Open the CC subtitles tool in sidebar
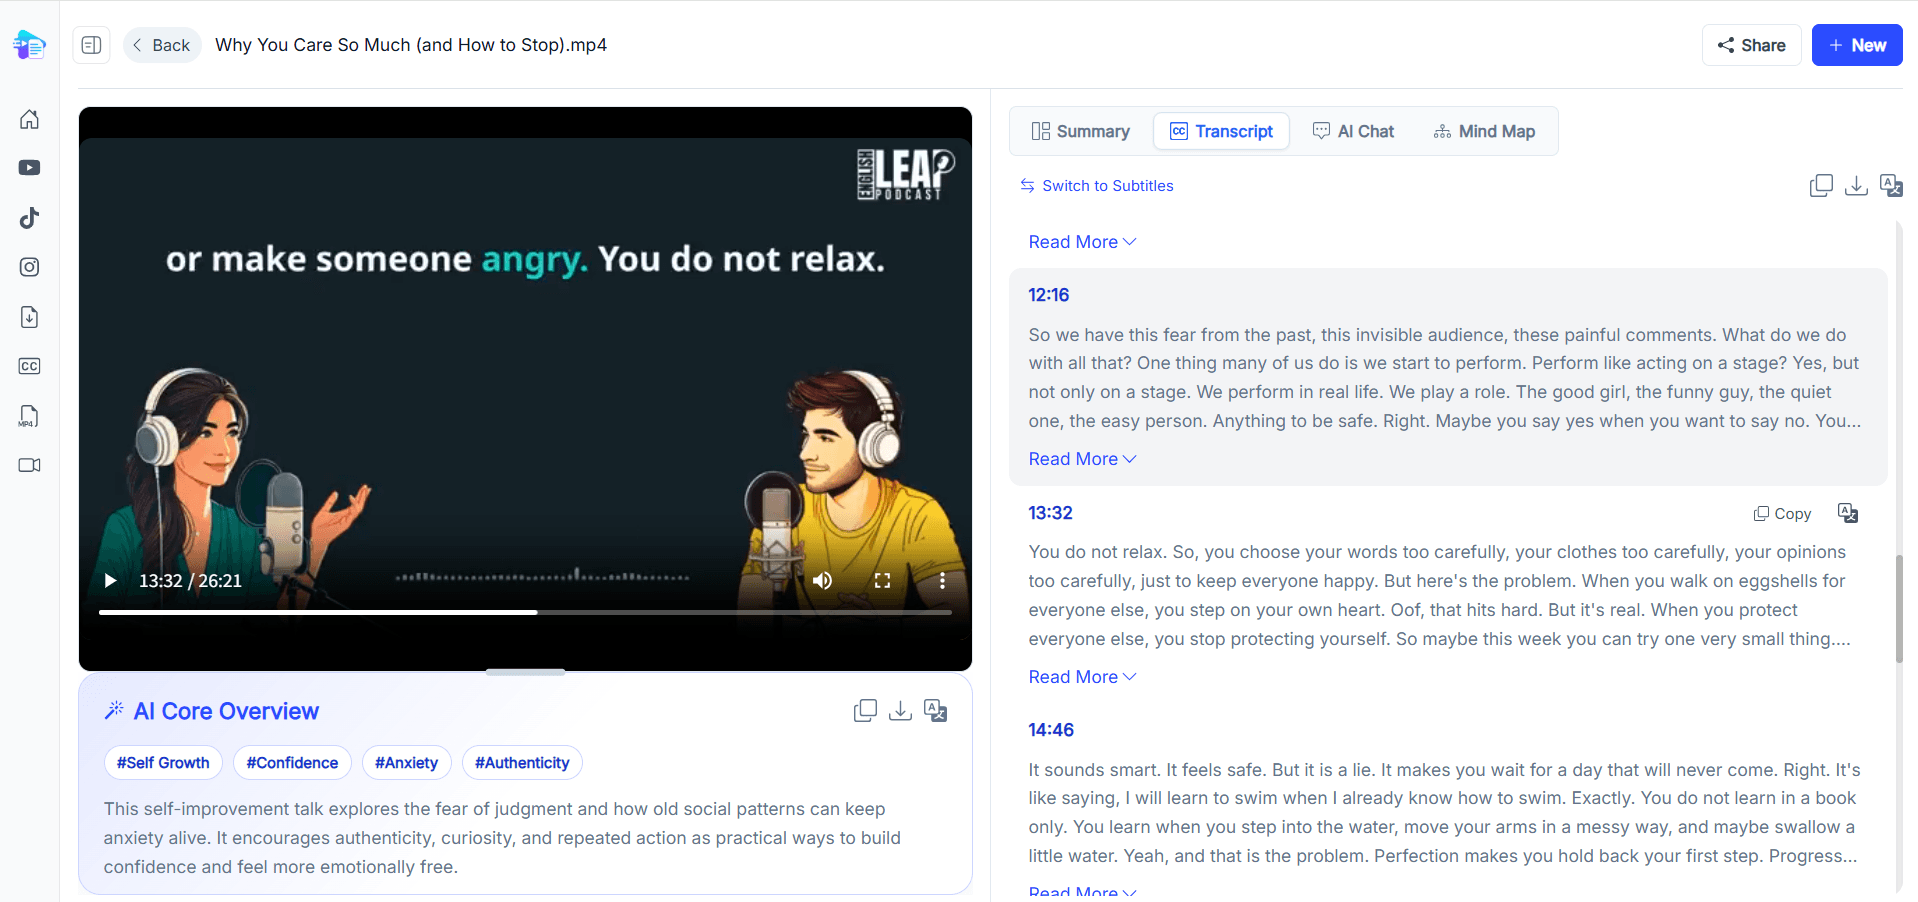This screenshot has height=902, width=1918. pyautogui.click(x=30, y=366)
